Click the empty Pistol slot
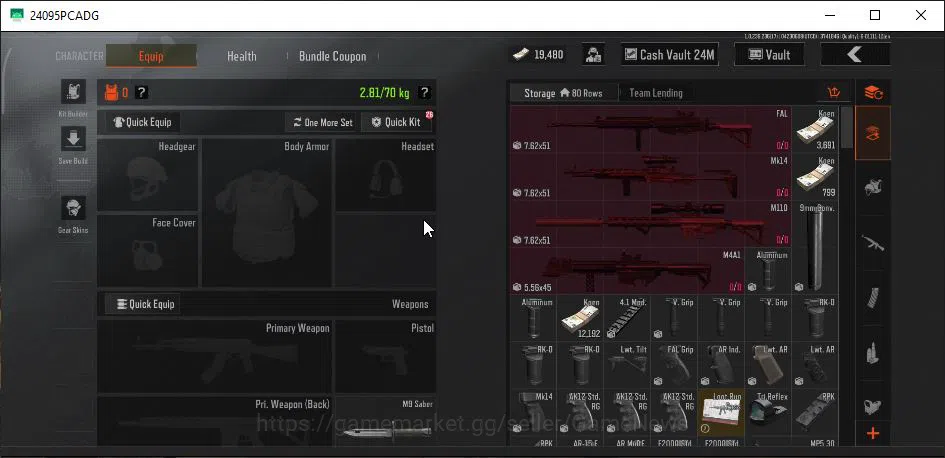The height and width of the screenshot is (458, 945). (x=386, y=357)
